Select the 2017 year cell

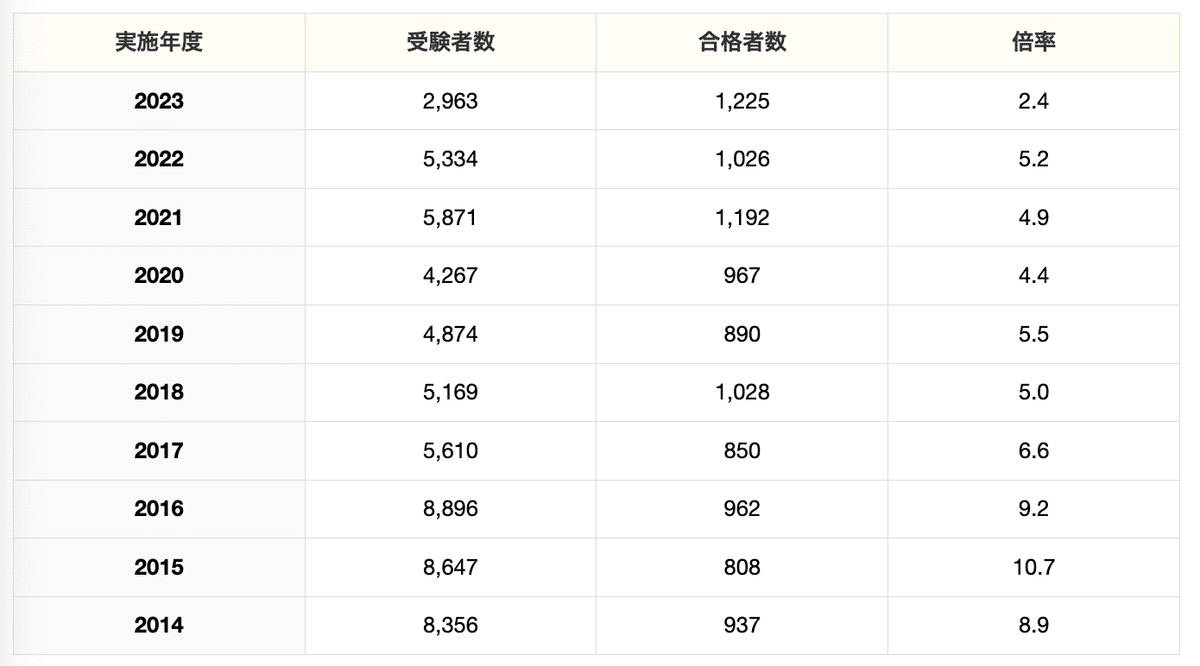[x=159, y=450]
